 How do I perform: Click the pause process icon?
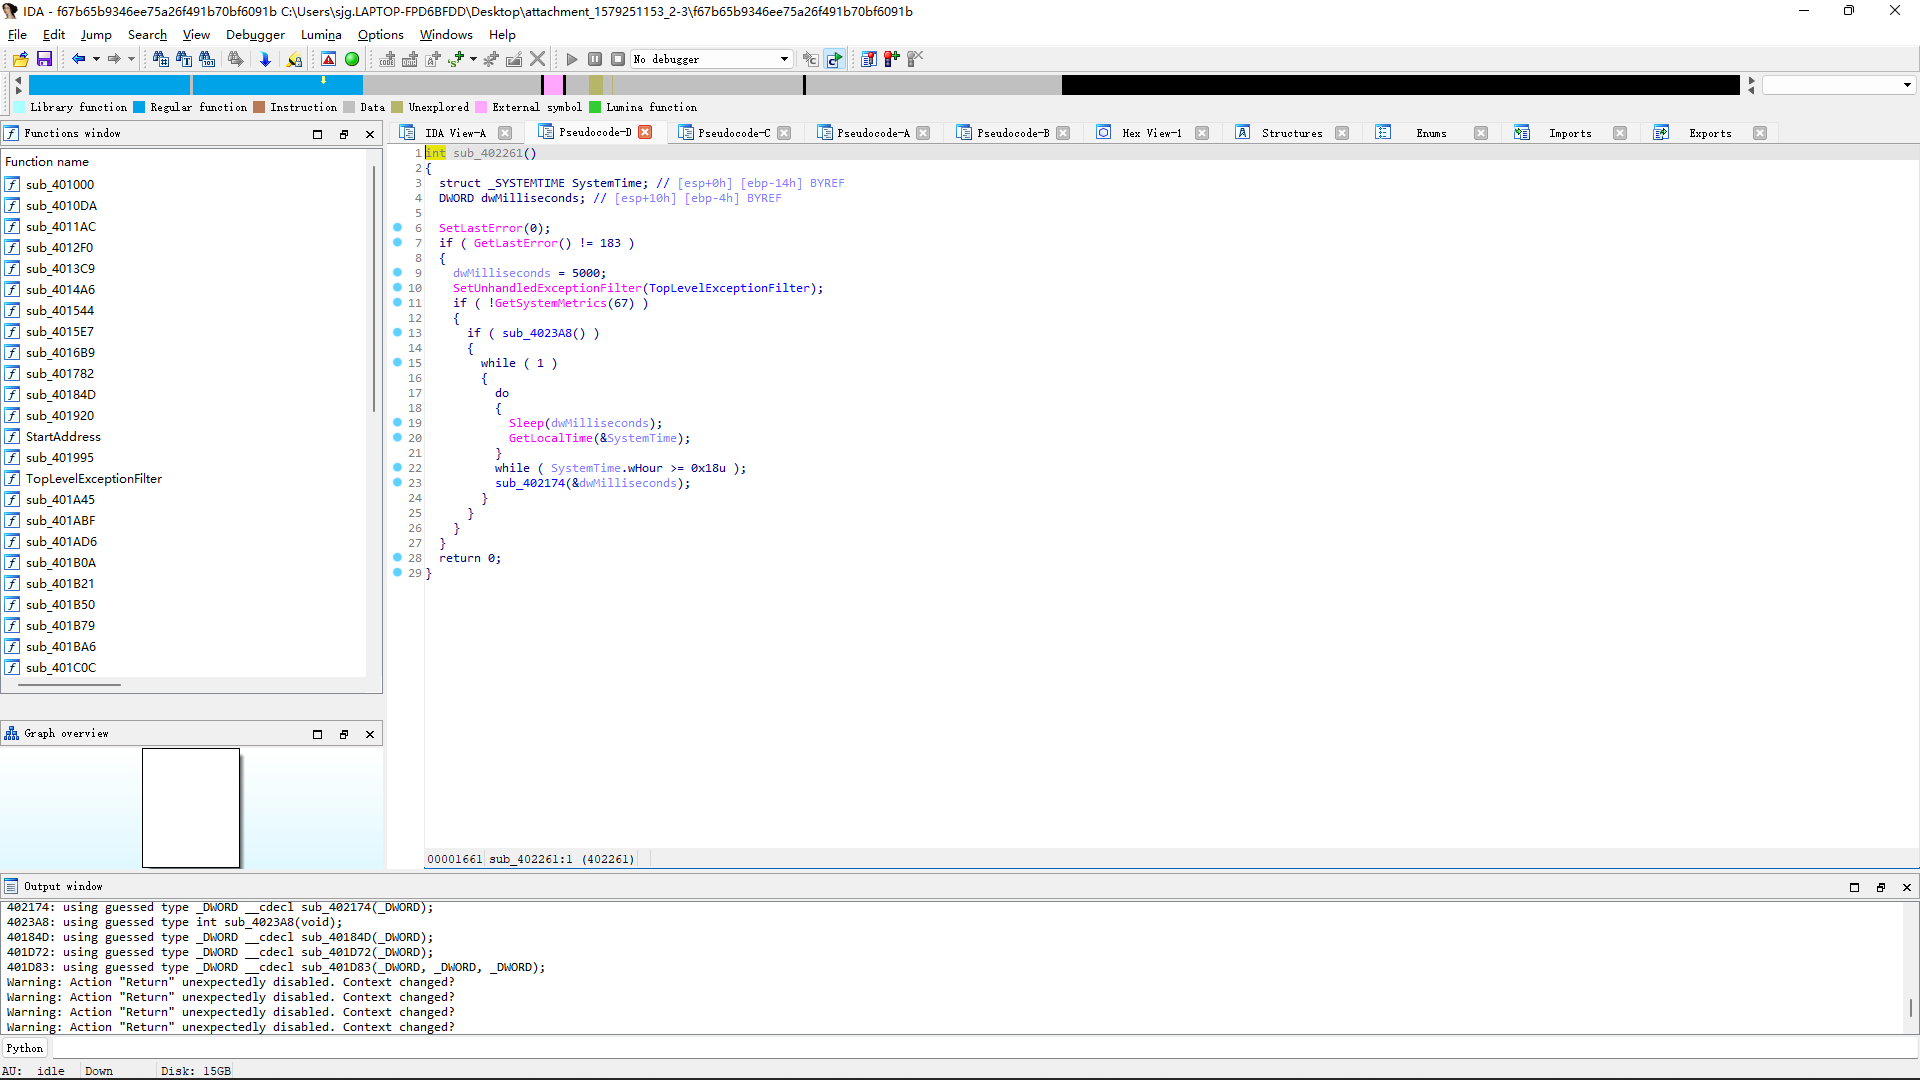(x=595, y=60)
